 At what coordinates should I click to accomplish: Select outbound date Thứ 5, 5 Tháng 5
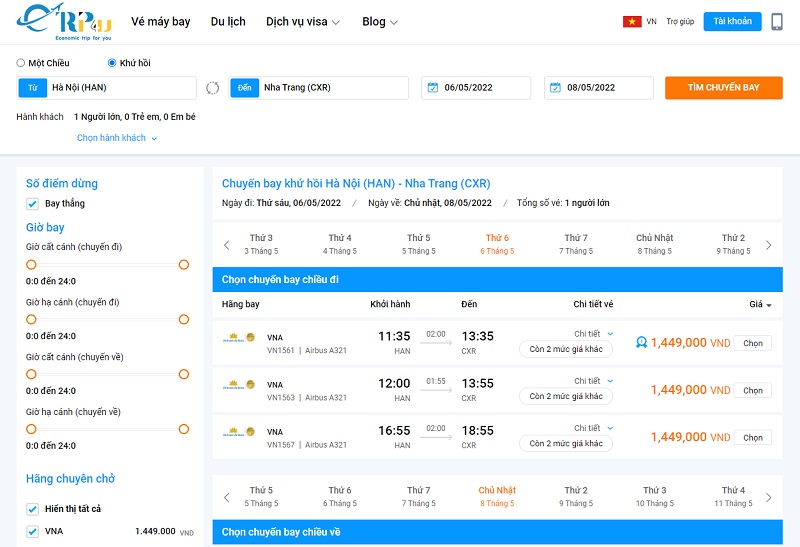(x=418, y=244)
